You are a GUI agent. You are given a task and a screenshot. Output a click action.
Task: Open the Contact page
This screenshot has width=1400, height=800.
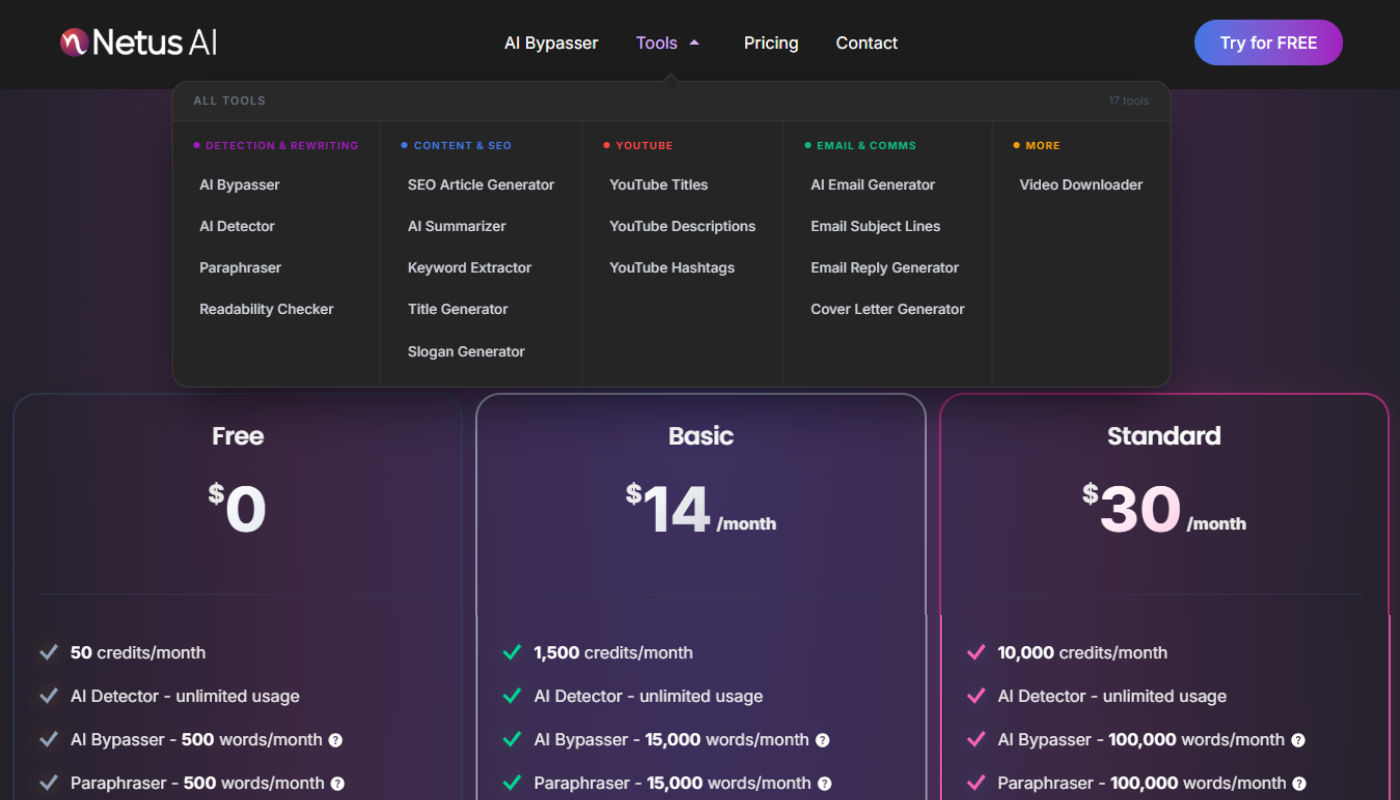[866, 43]
